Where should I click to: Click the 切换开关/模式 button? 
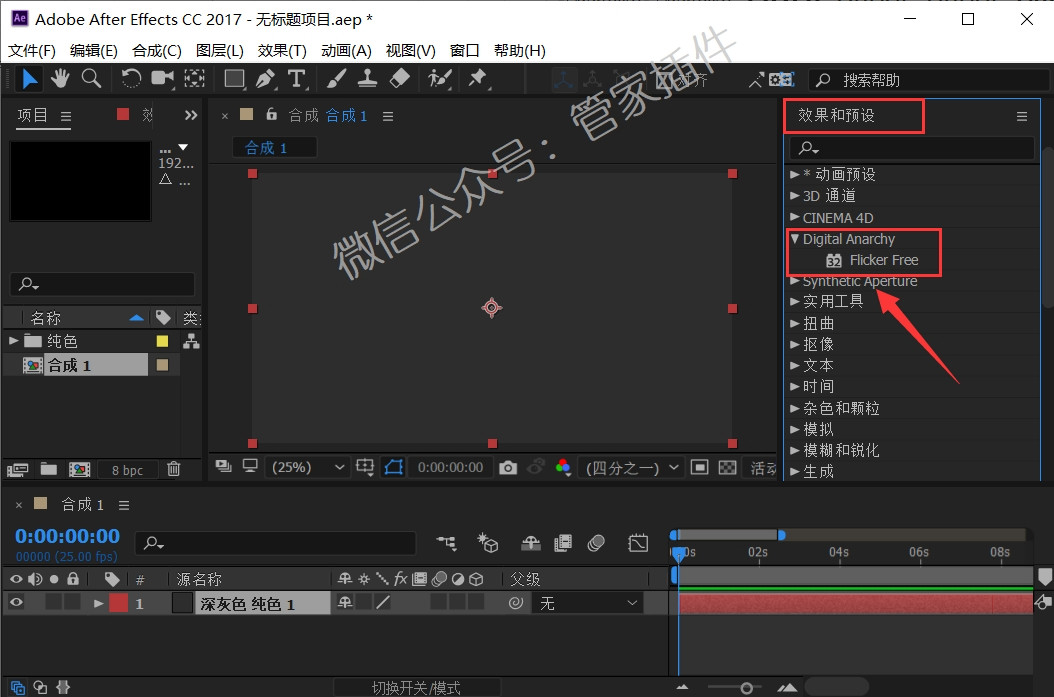417,688
